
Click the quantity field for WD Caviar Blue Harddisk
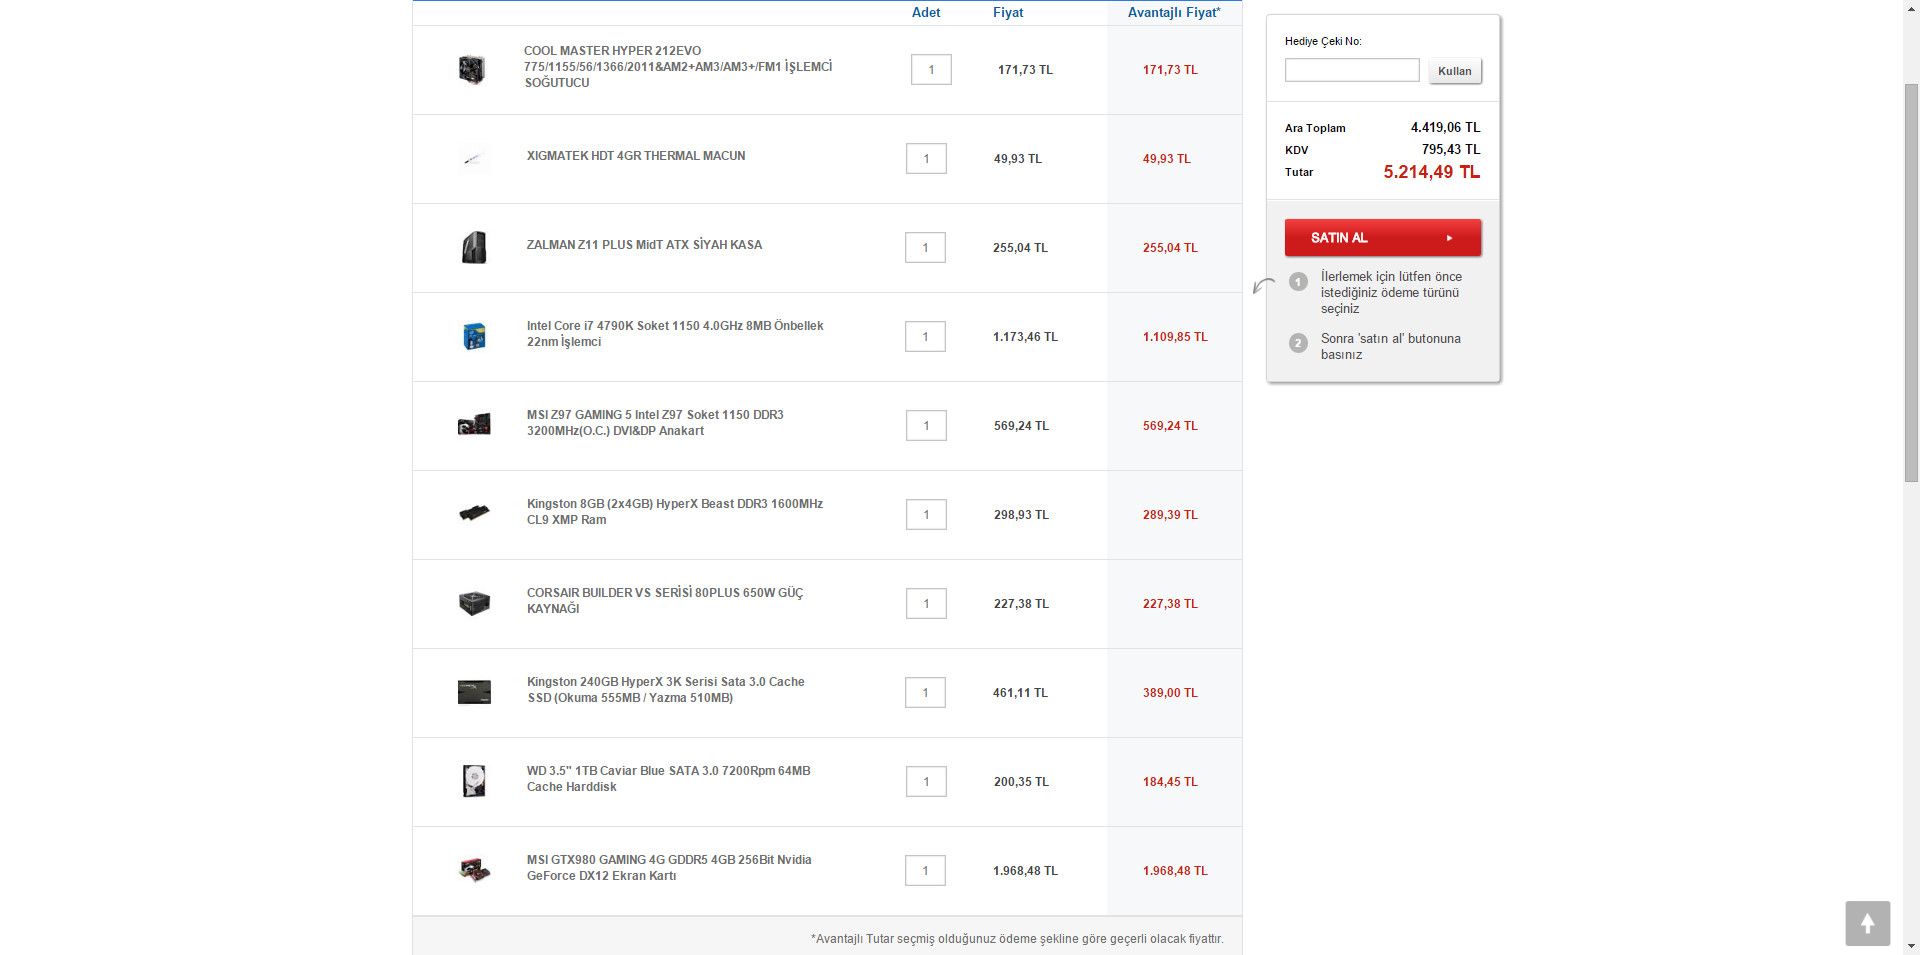pyautogui.click(x=926, y=781)
